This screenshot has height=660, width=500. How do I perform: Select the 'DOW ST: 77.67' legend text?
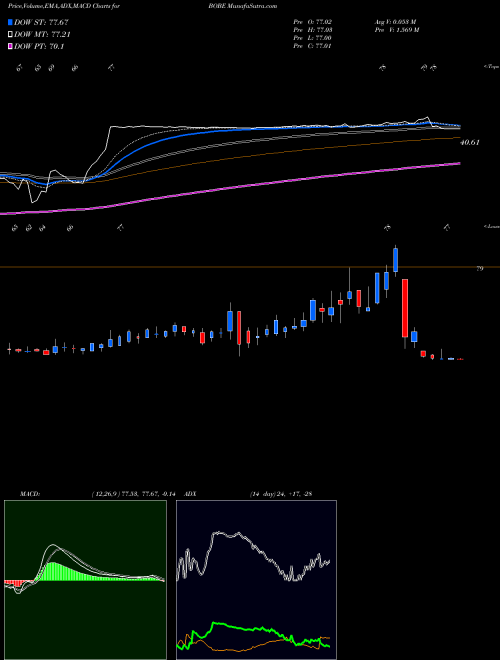[41, 22]
